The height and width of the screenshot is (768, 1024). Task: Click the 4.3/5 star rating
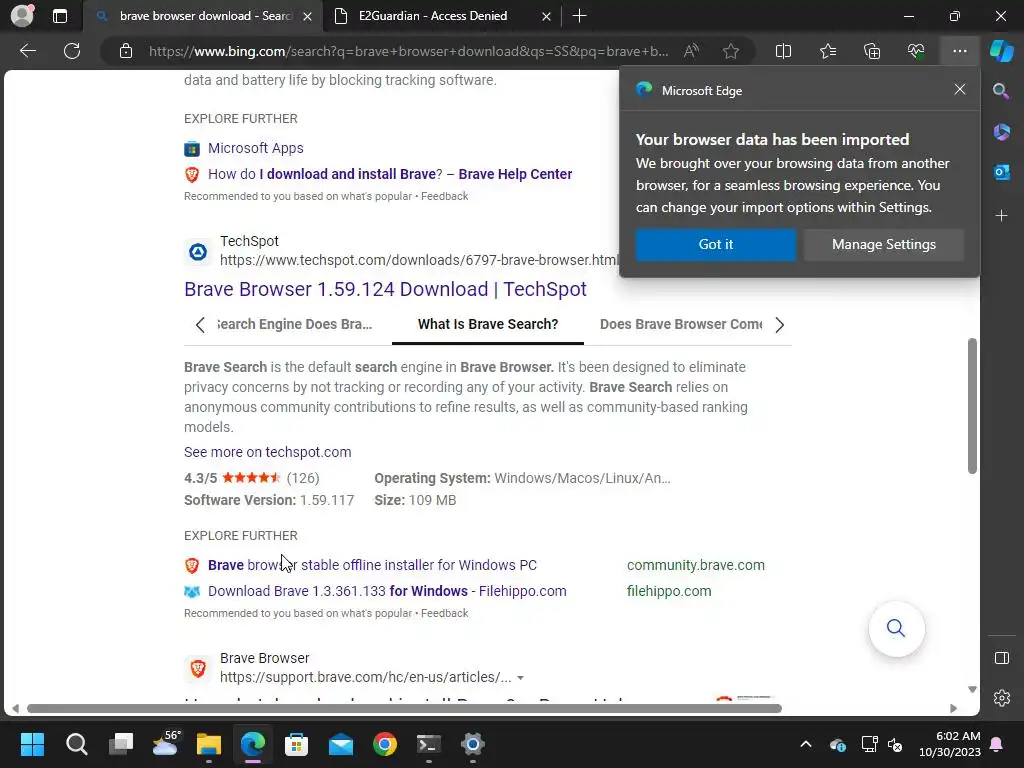[x=251, y=477]
